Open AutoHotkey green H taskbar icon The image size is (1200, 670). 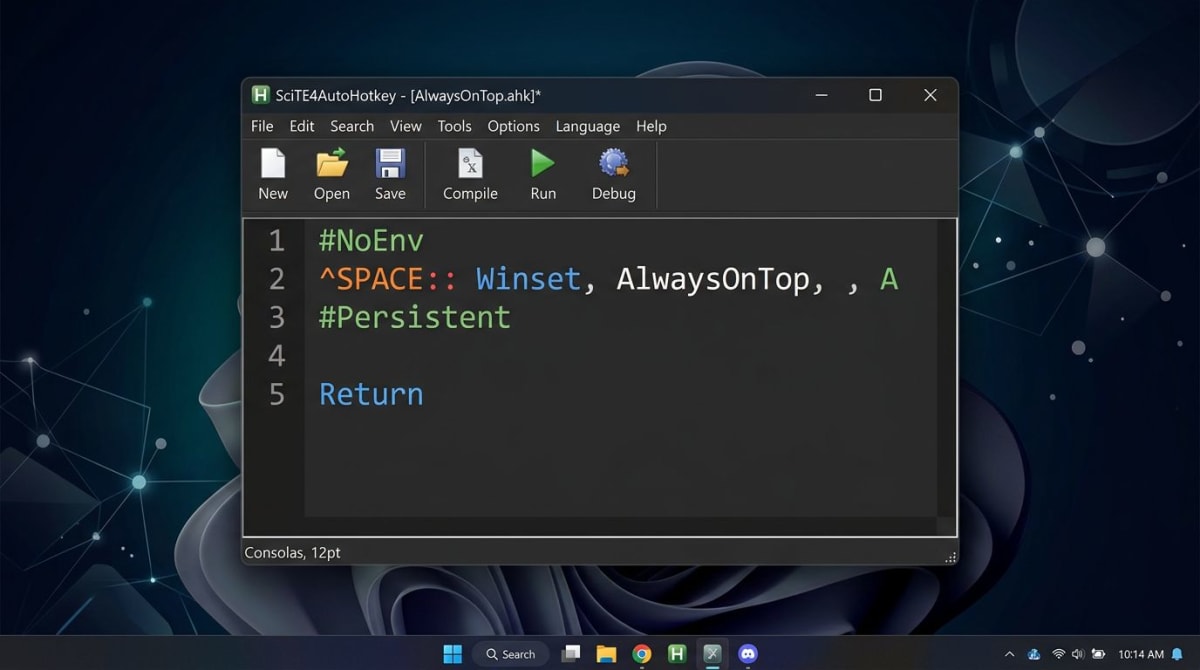point(677,654)
